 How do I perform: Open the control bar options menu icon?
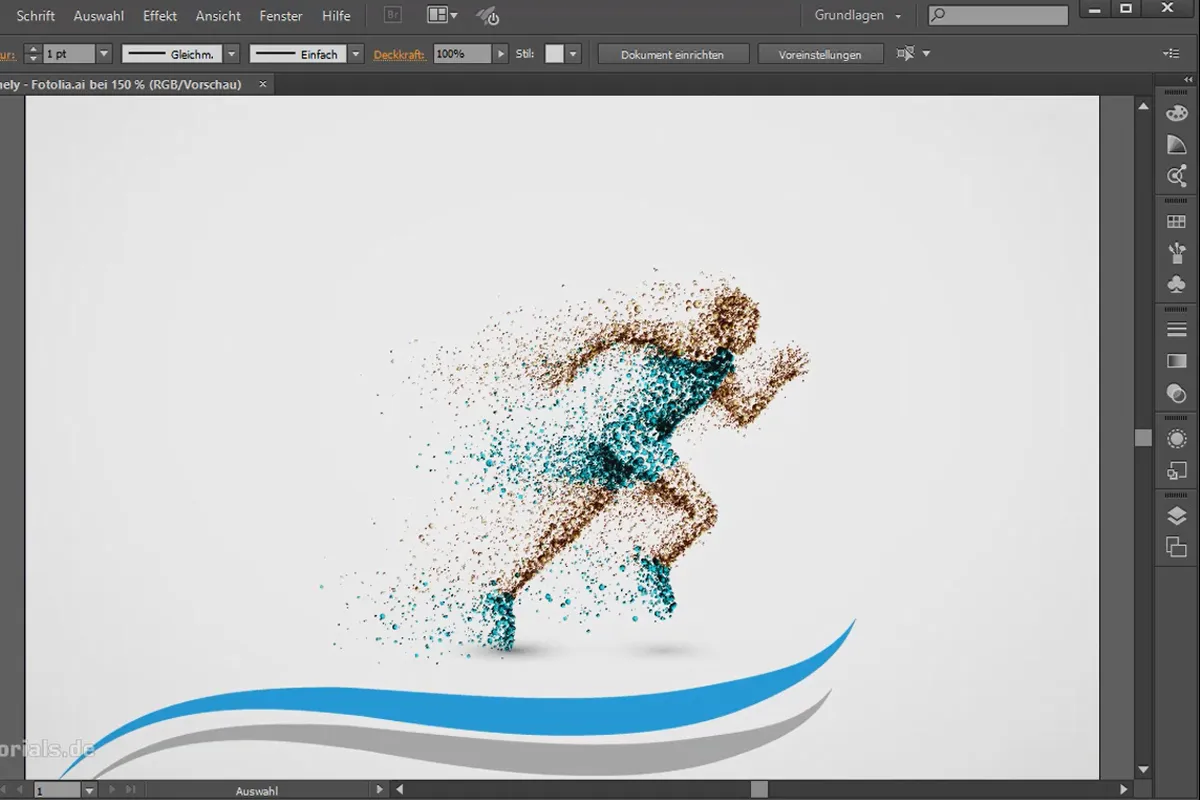point(1172,54)
